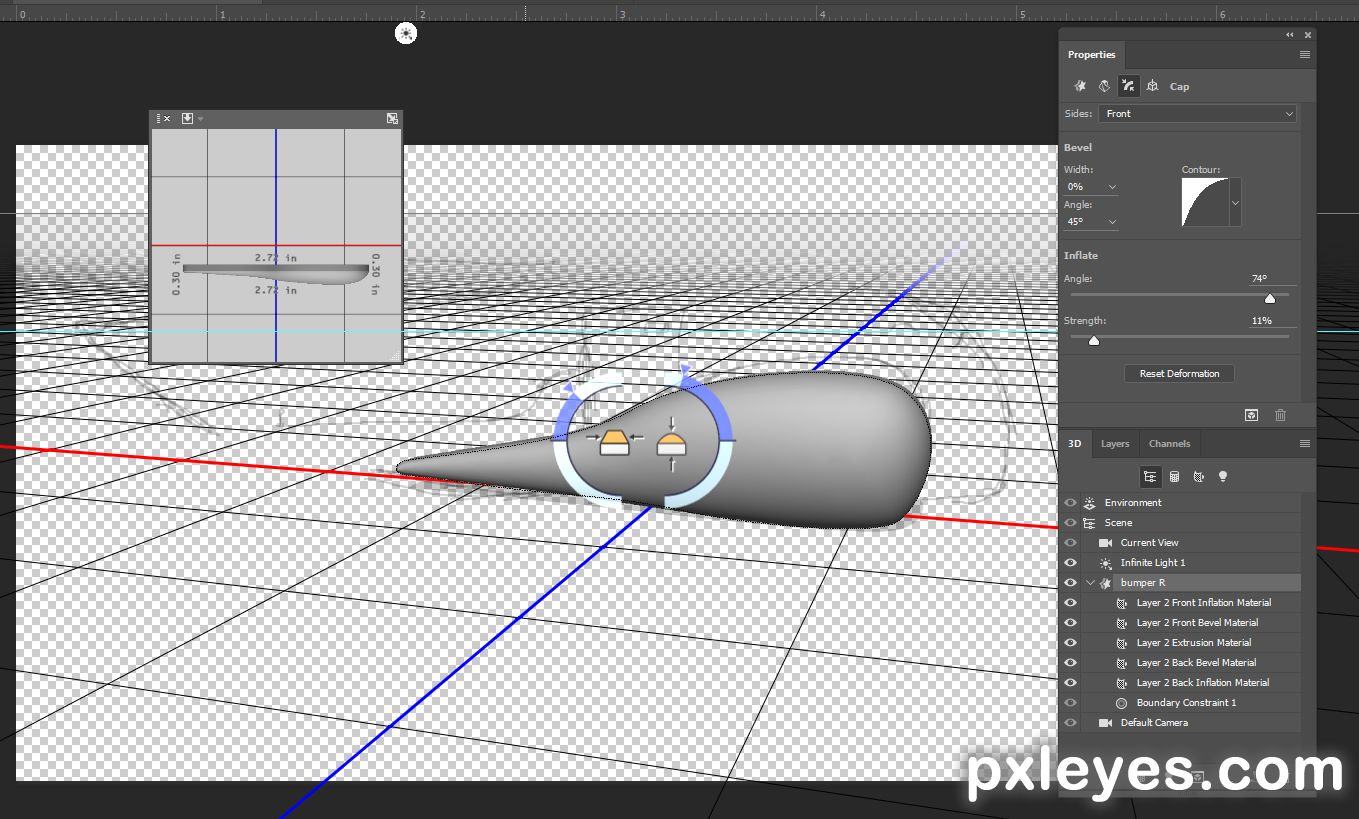
Task: Filter 3D panel by lights
Action: 1222,477
